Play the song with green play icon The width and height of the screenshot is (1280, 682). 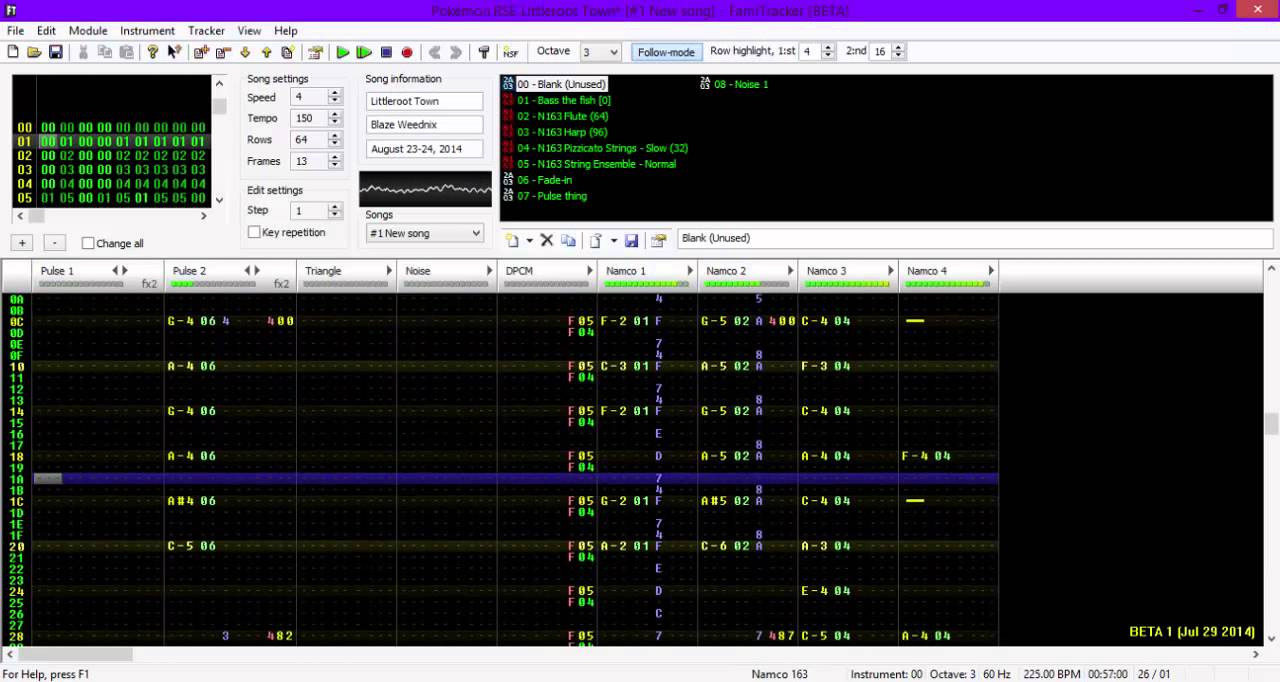343,52
